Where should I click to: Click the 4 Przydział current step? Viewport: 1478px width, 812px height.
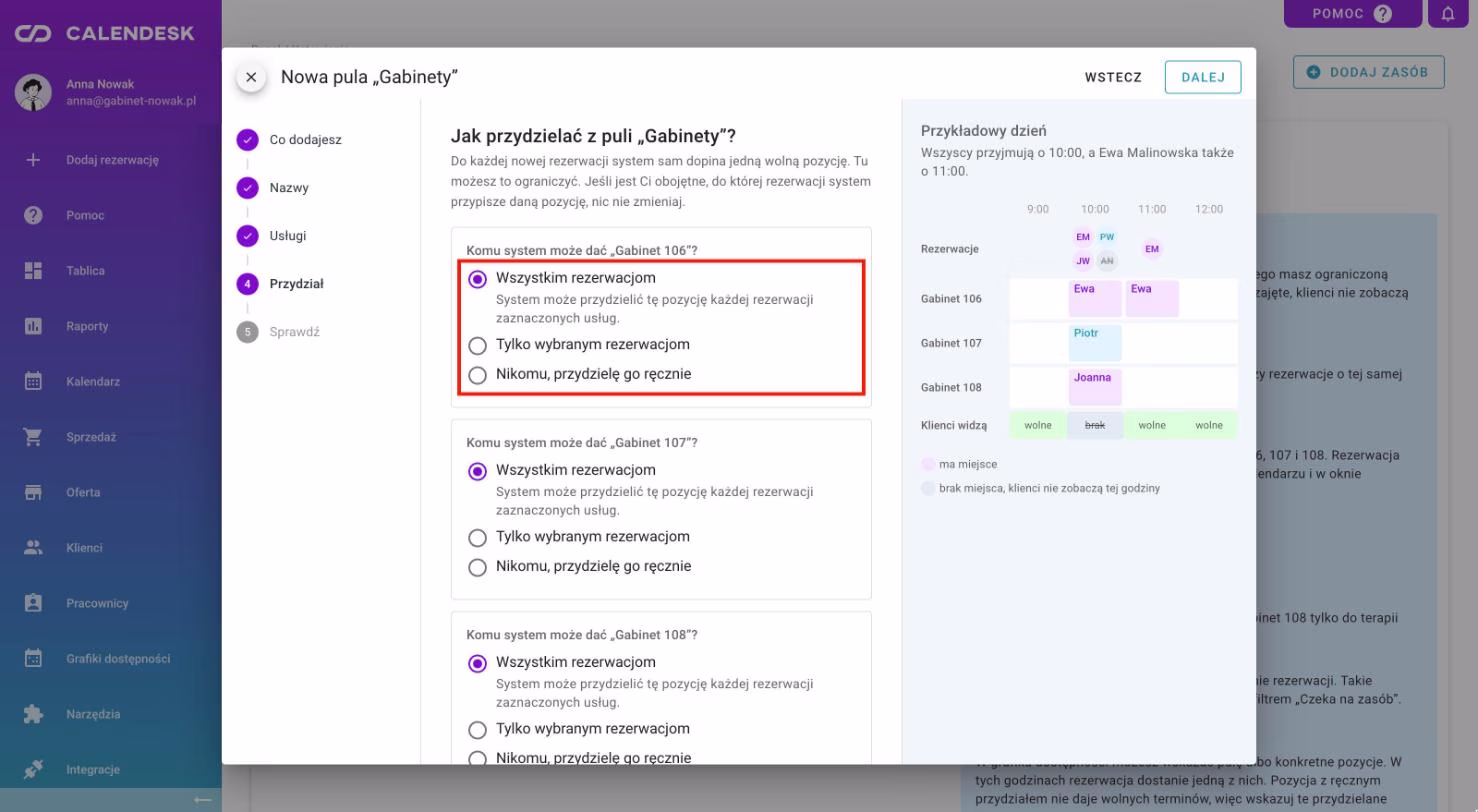pyautogui.click(x=280, y=284)
